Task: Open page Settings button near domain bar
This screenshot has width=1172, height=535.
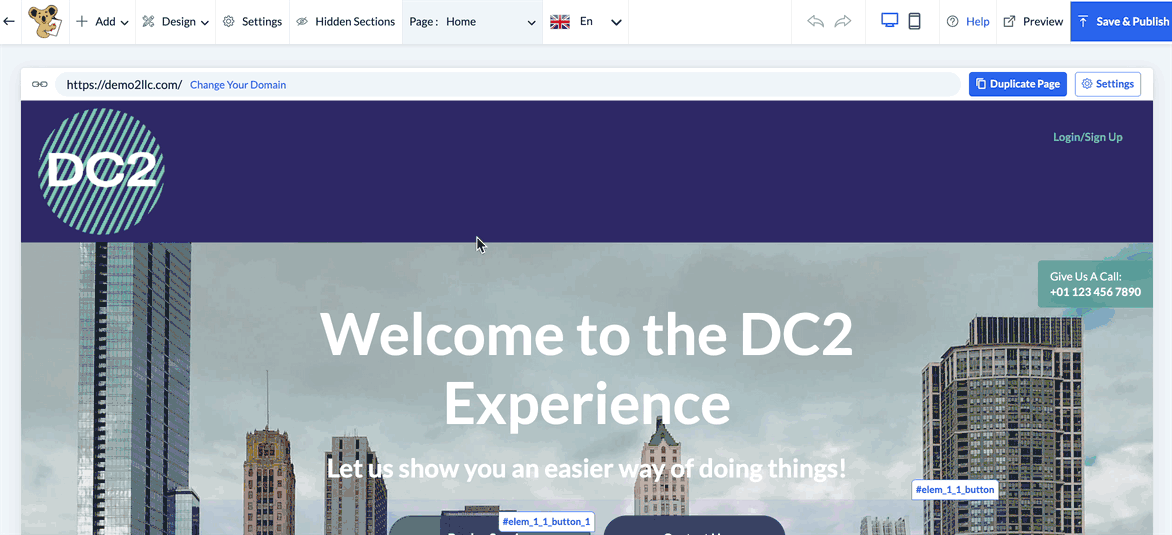Action: (1108, 84)
